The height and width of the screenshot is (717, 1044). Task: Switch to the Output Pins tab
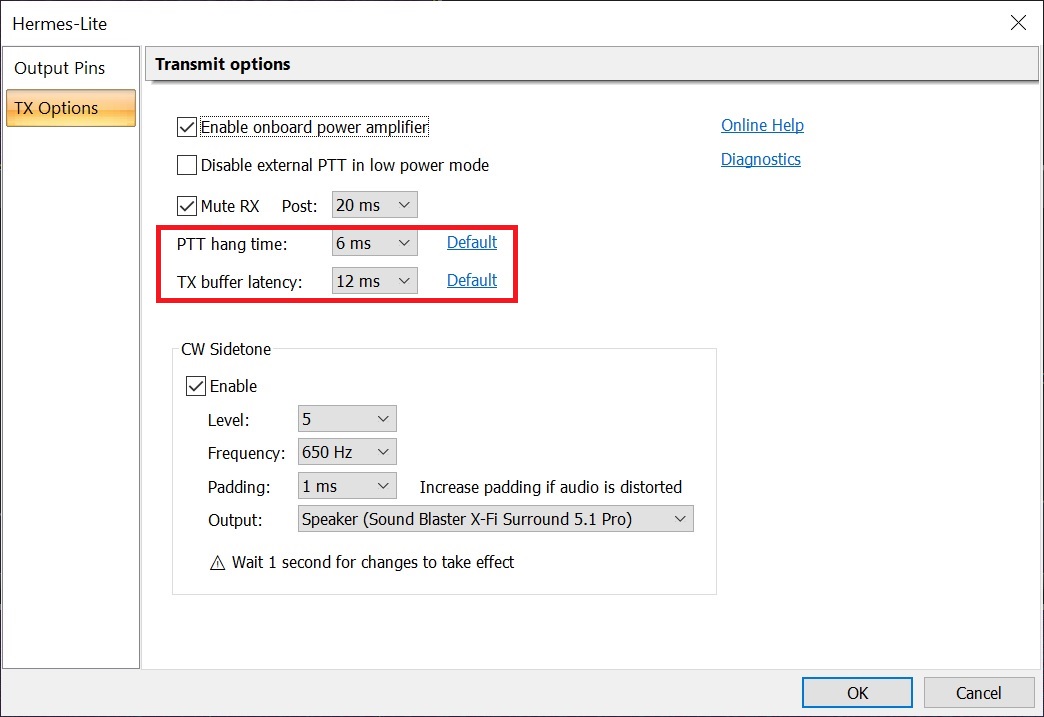60,69
